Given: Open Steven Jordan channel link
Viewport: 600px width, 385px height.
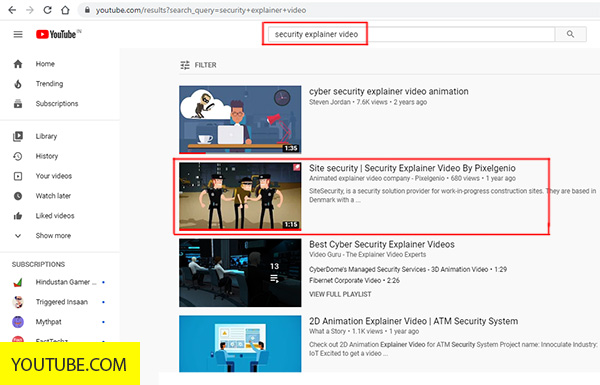Looking at the screenshot, I should click(x=329, y=102).
